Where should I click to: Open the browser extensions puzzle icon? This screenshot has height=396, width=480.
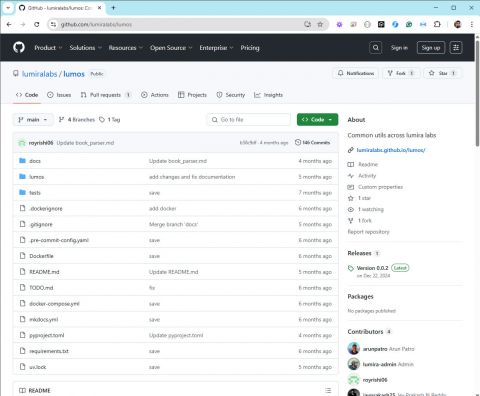tap(437, 24)
